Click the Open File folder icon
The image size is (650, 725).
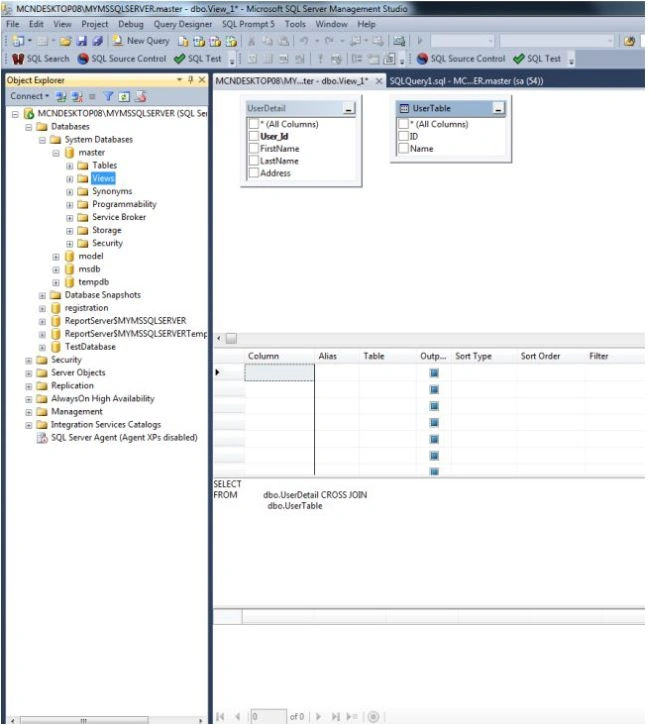pyautogui.click(x=66, y=41)
